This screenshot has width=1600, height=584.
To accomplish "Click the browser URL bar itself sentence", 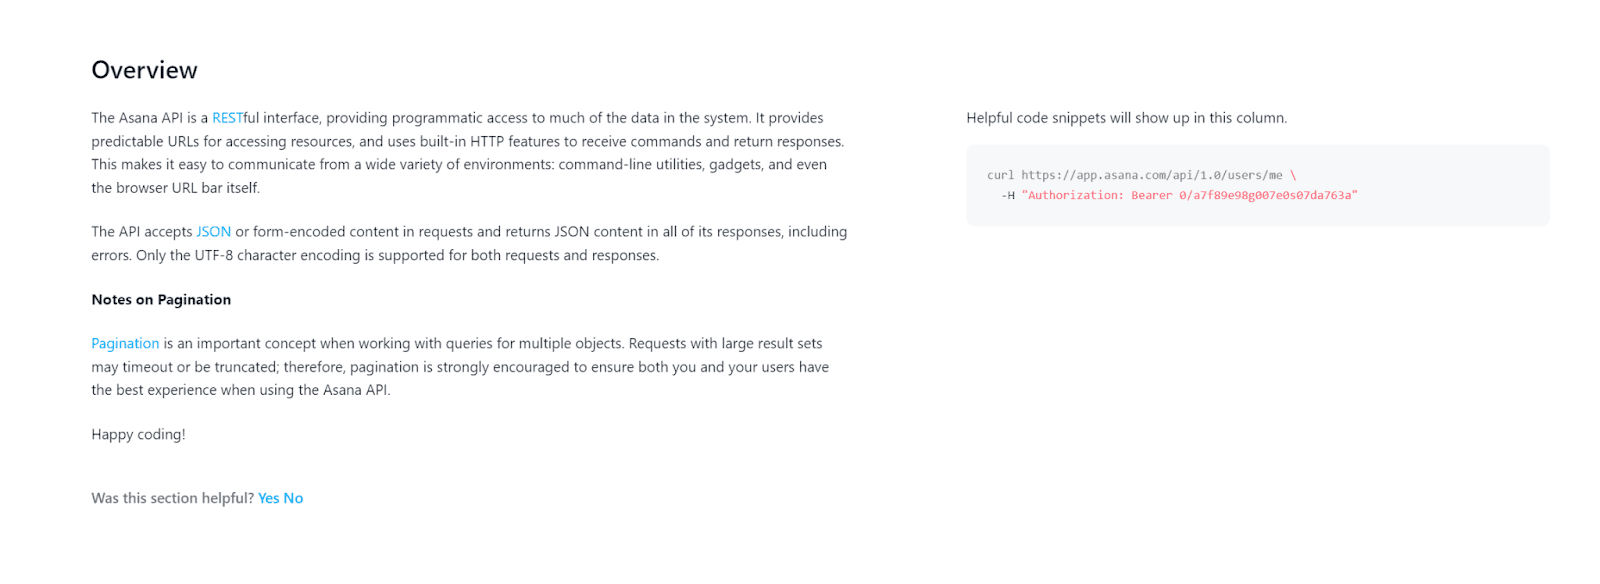I will [175, 188].
